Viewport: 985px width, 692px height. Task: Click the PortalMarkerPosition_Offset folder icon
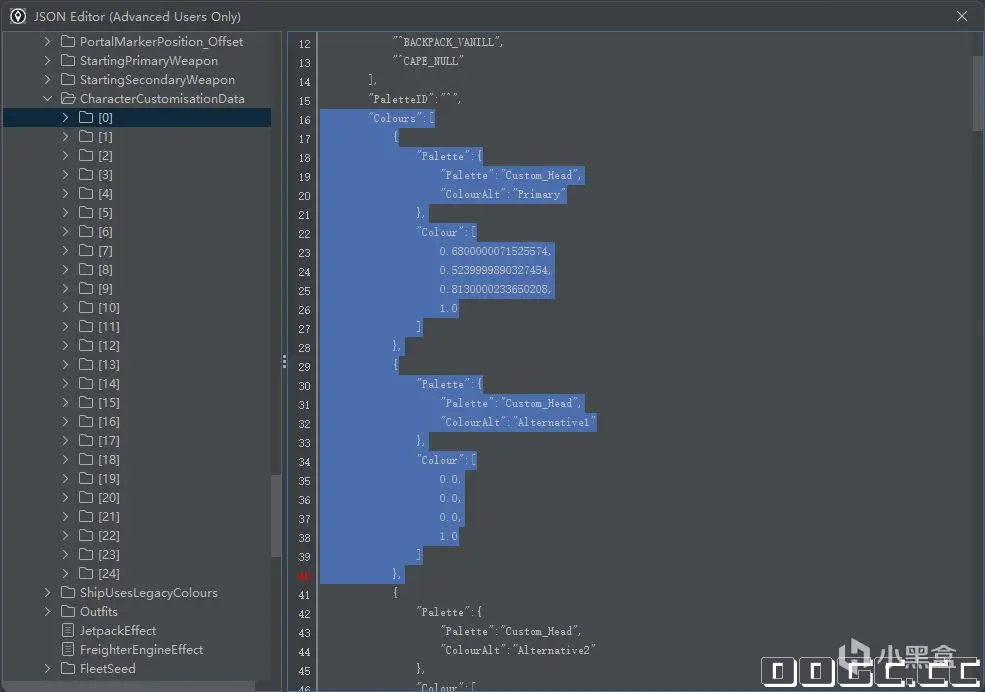(68, 41)
